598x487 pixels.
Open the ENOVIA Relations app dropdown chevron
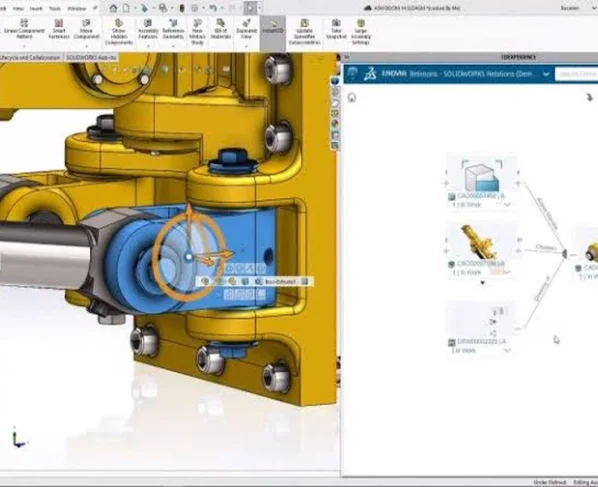pyautogui.click(x=546, y=74)
